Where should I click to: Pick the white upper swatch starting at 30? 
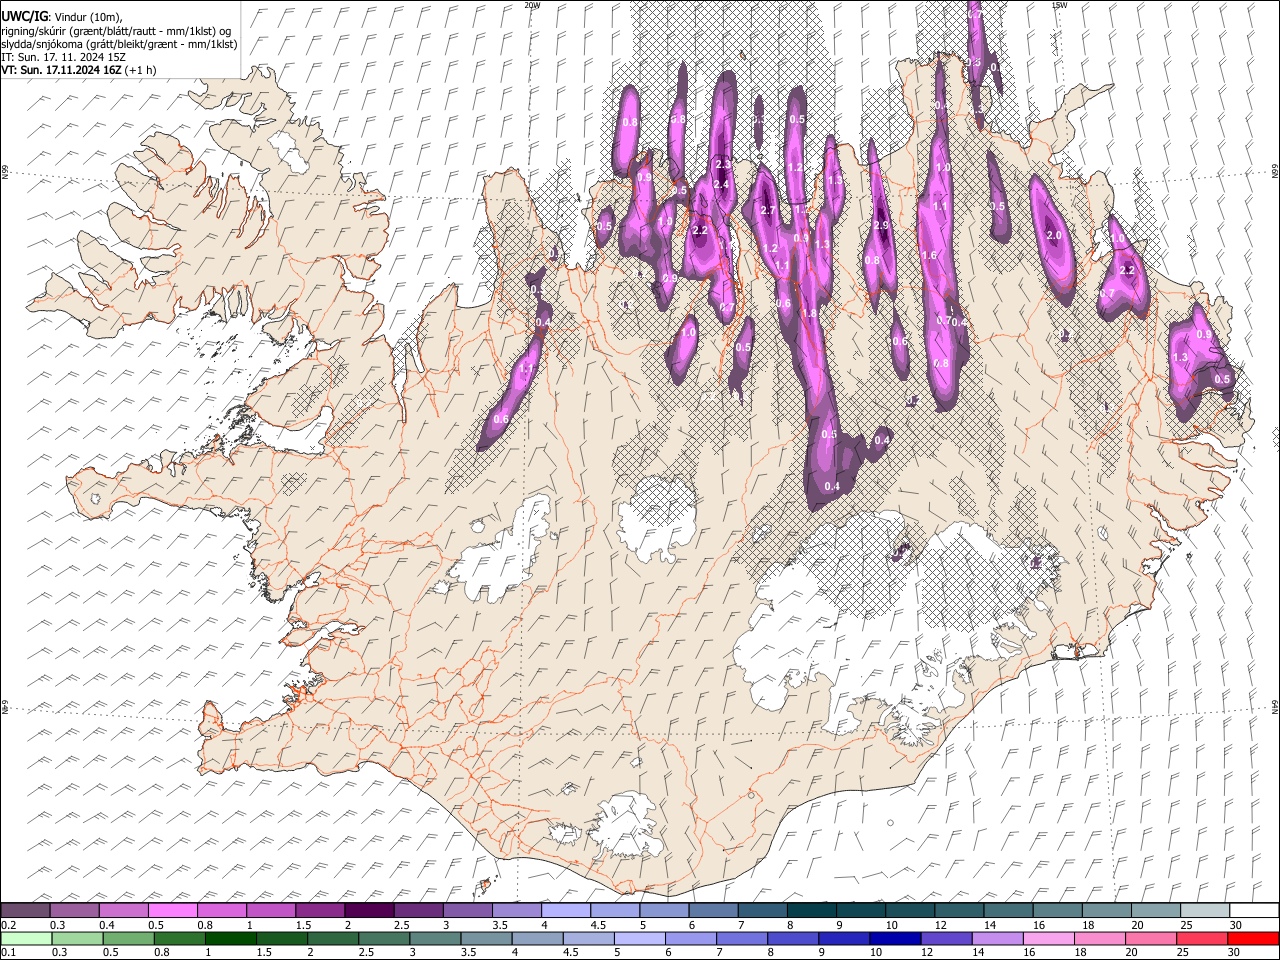[1254, 911]
